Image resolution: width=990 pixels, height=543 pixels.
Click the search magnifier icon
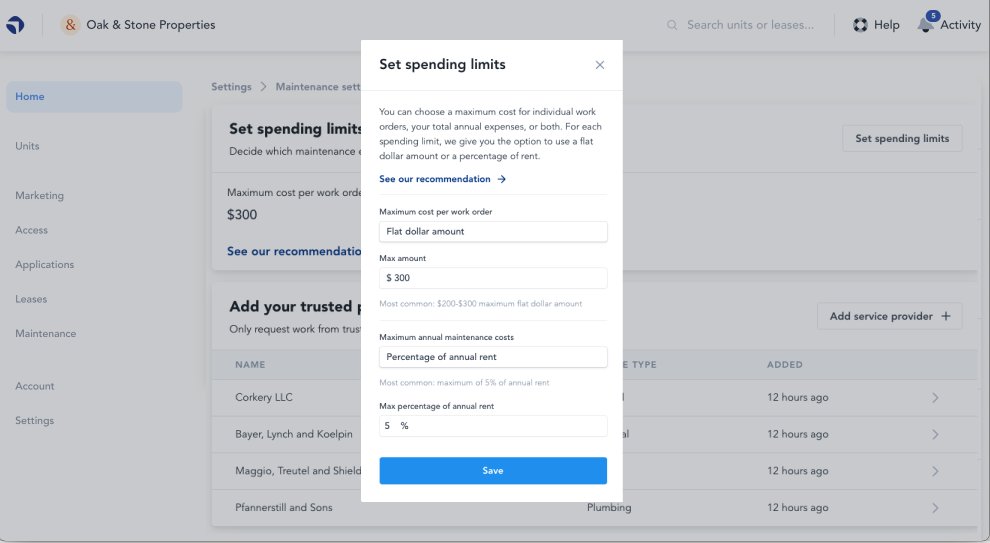click(672, 25)
